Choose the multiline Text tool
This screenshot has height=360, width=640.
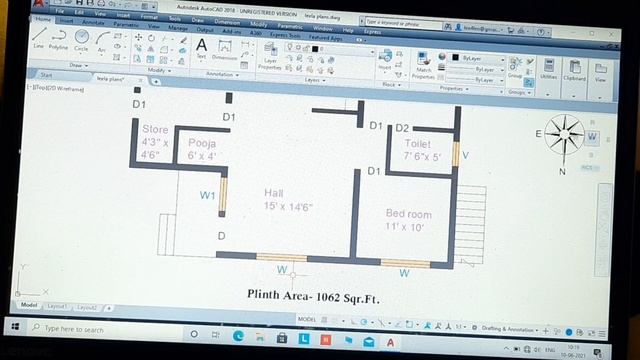click(201, 49)
